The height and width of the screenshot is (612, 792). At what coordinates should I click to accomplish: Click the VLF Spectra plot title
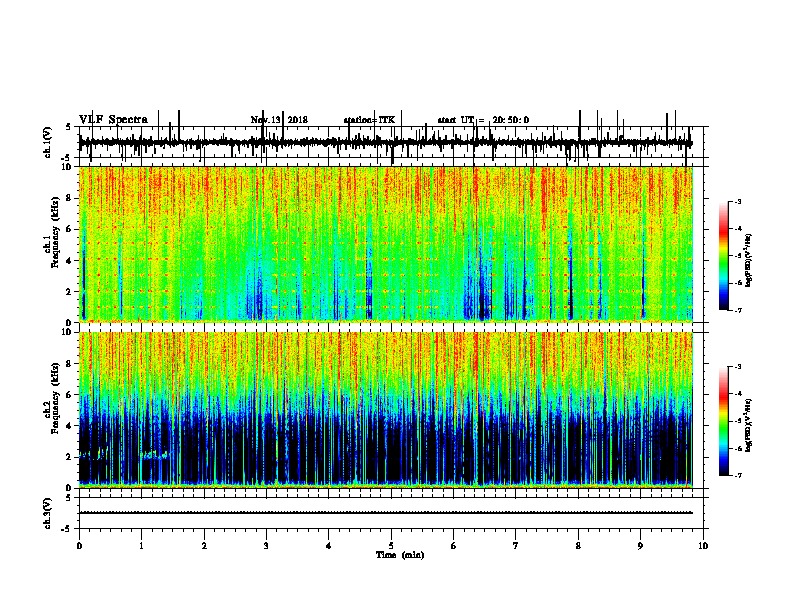point(113,120)
